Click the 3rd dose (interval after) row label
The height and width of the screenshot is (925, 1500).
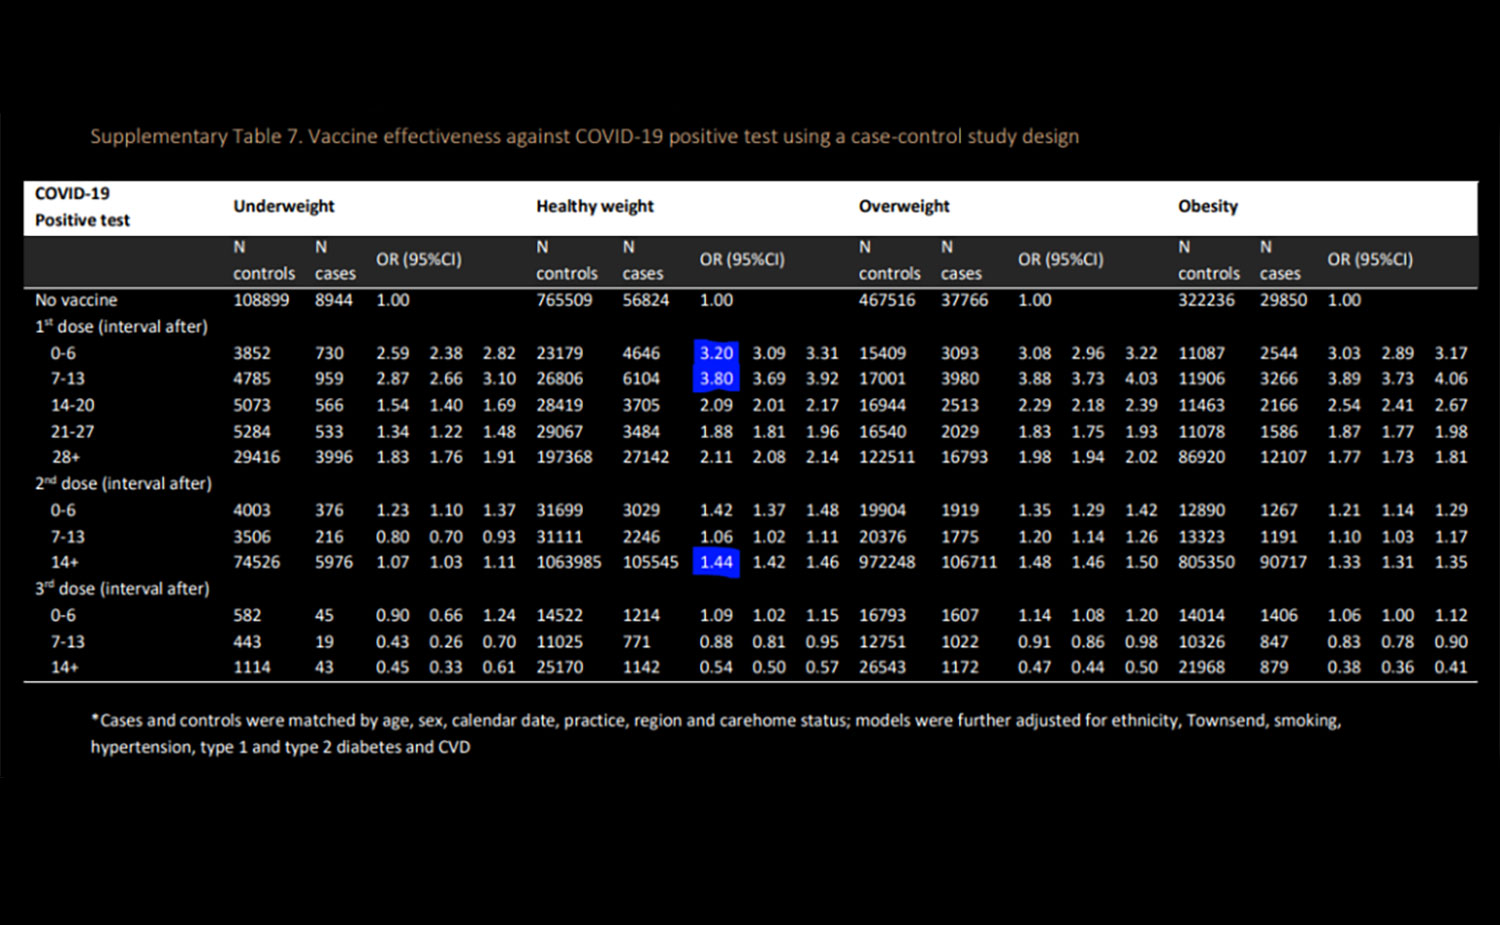coord(122,589)
